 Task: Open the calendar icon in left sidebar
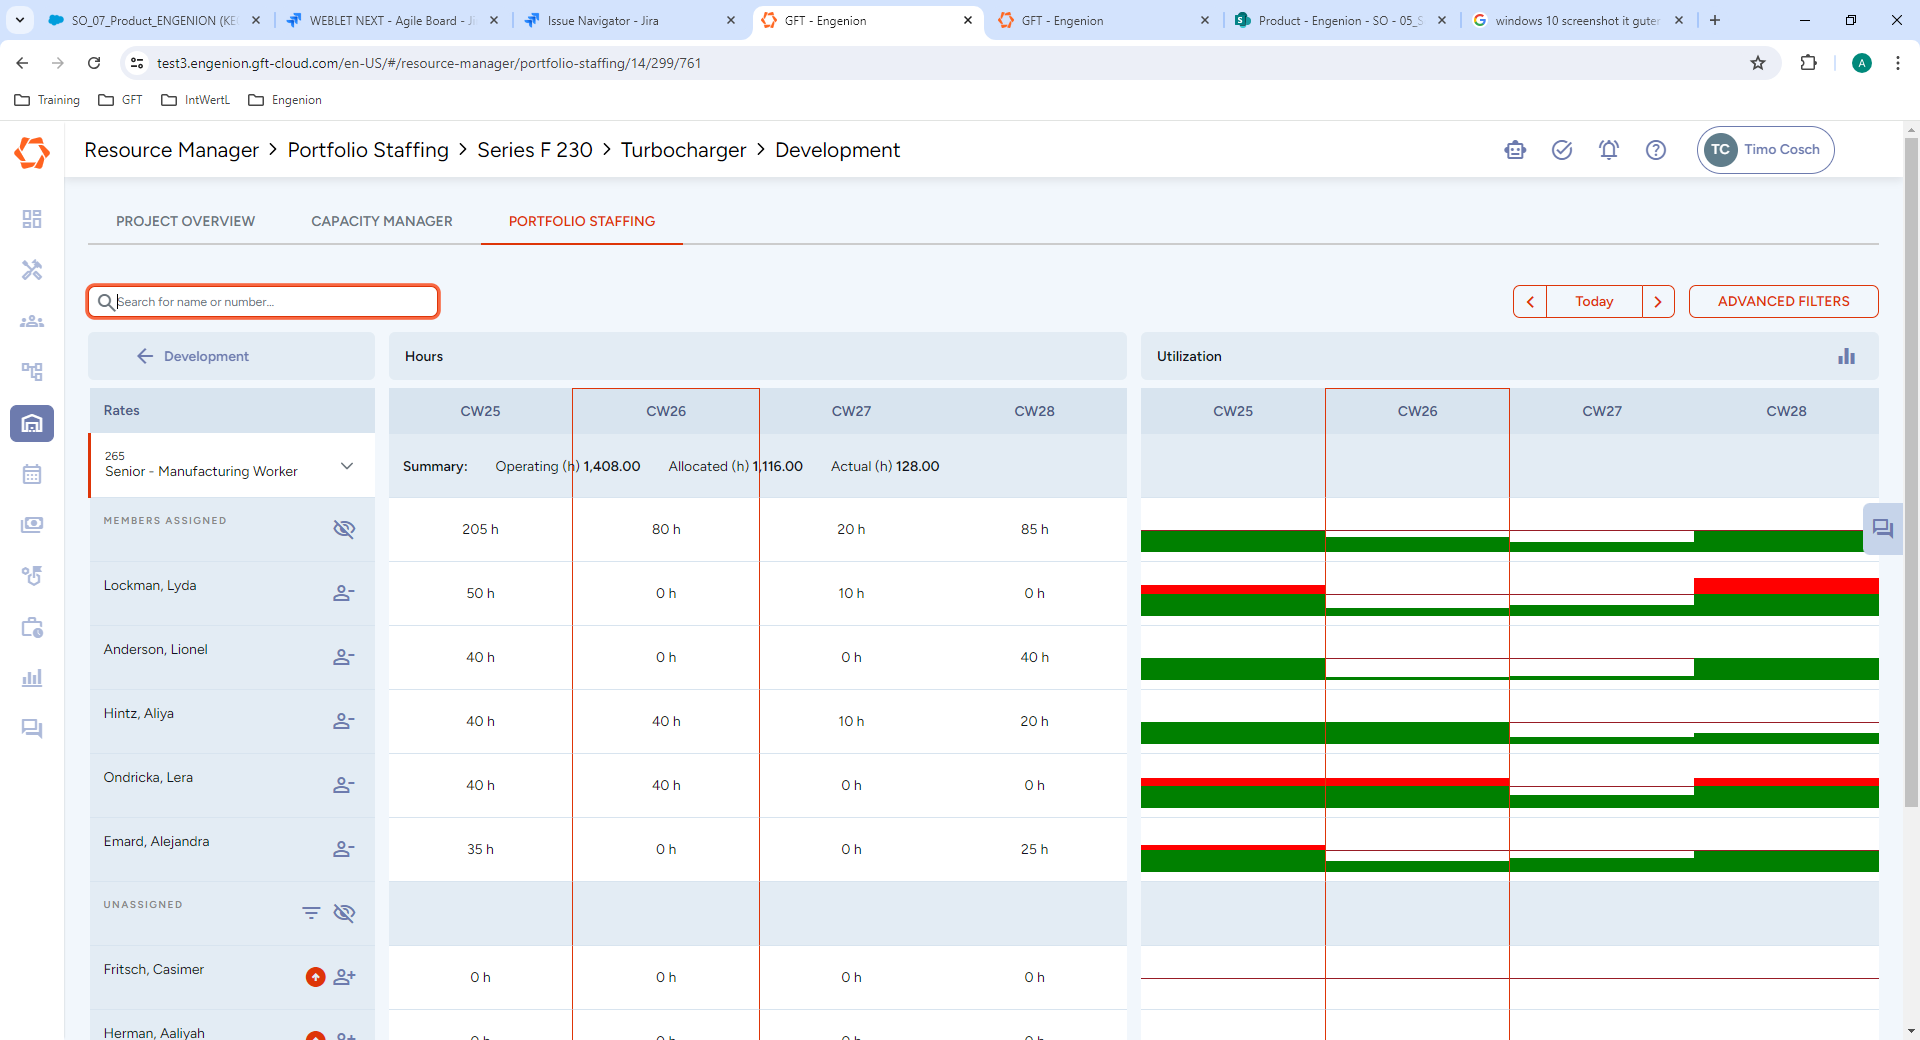pyautogui.click(x=32, y=474)
